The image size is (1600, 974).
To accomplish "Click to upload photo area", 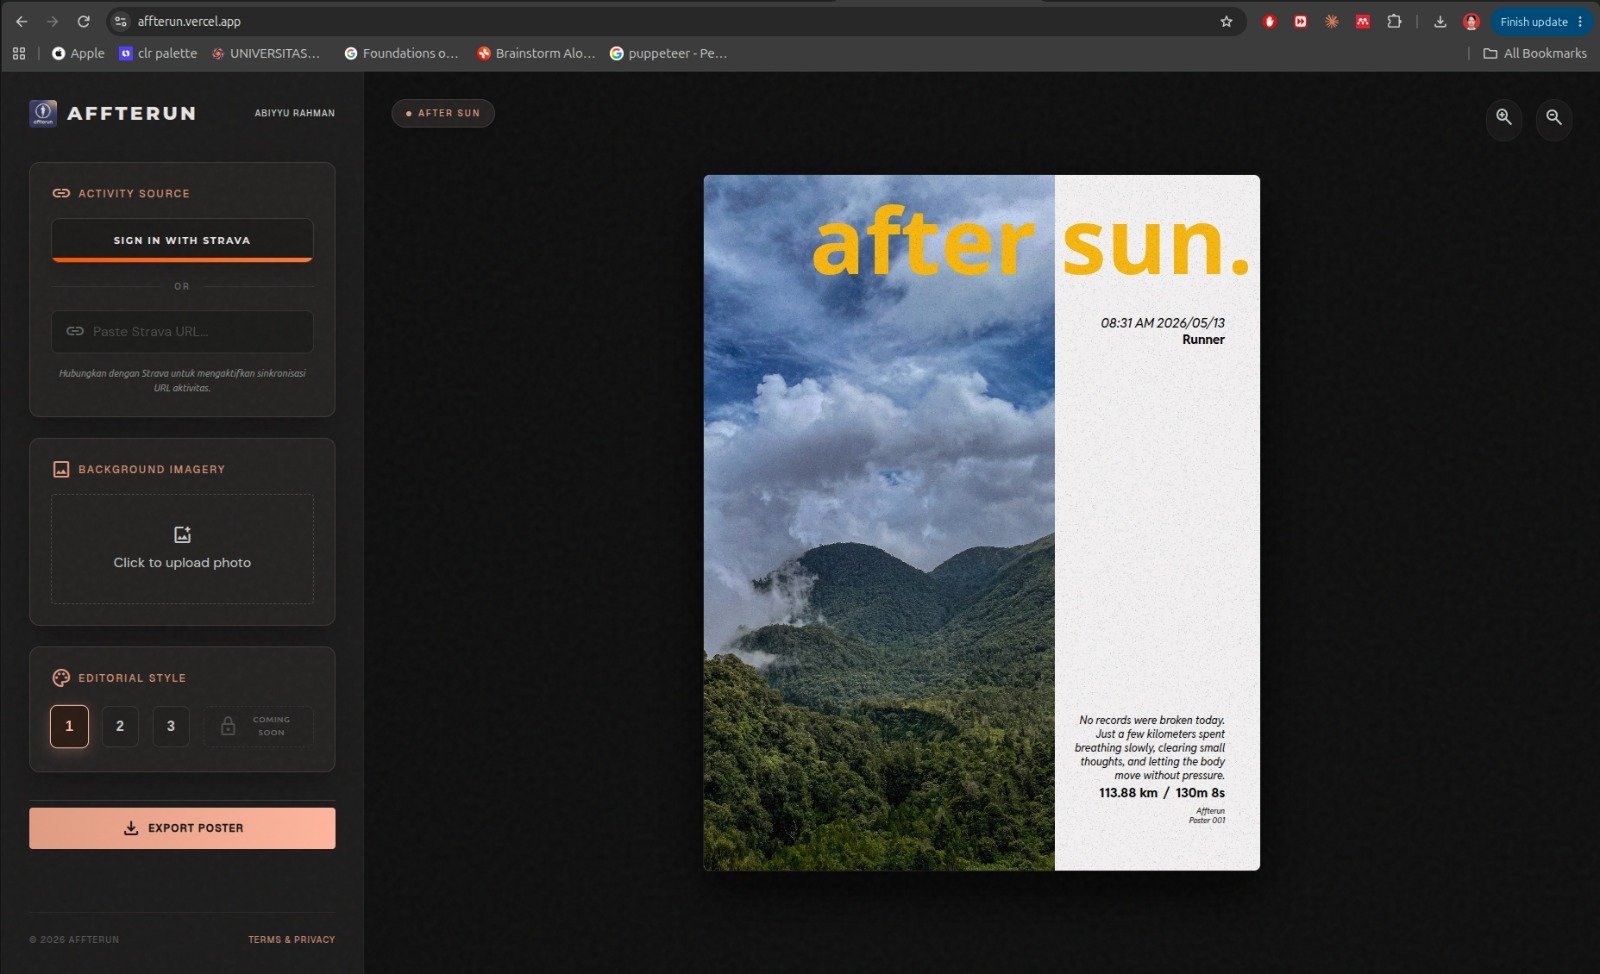I will (x=182, y=548).
